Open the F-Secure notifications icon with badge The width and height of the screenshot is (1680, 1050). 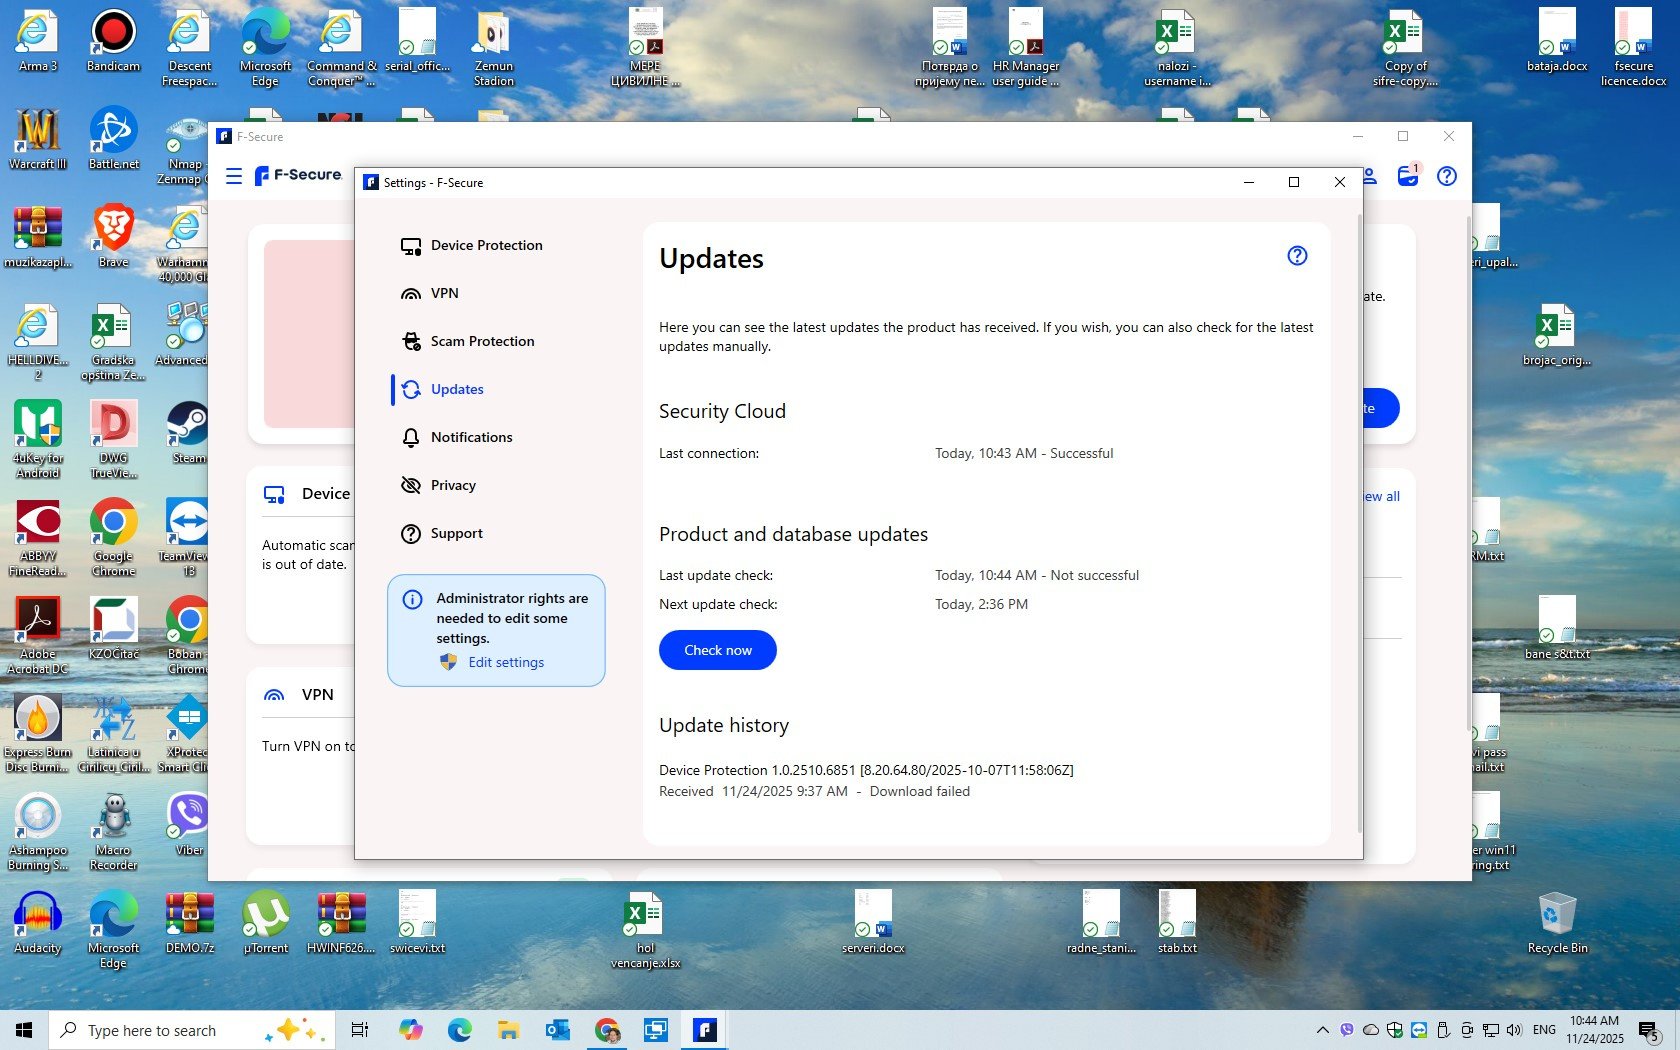[x=1408, y=176]
